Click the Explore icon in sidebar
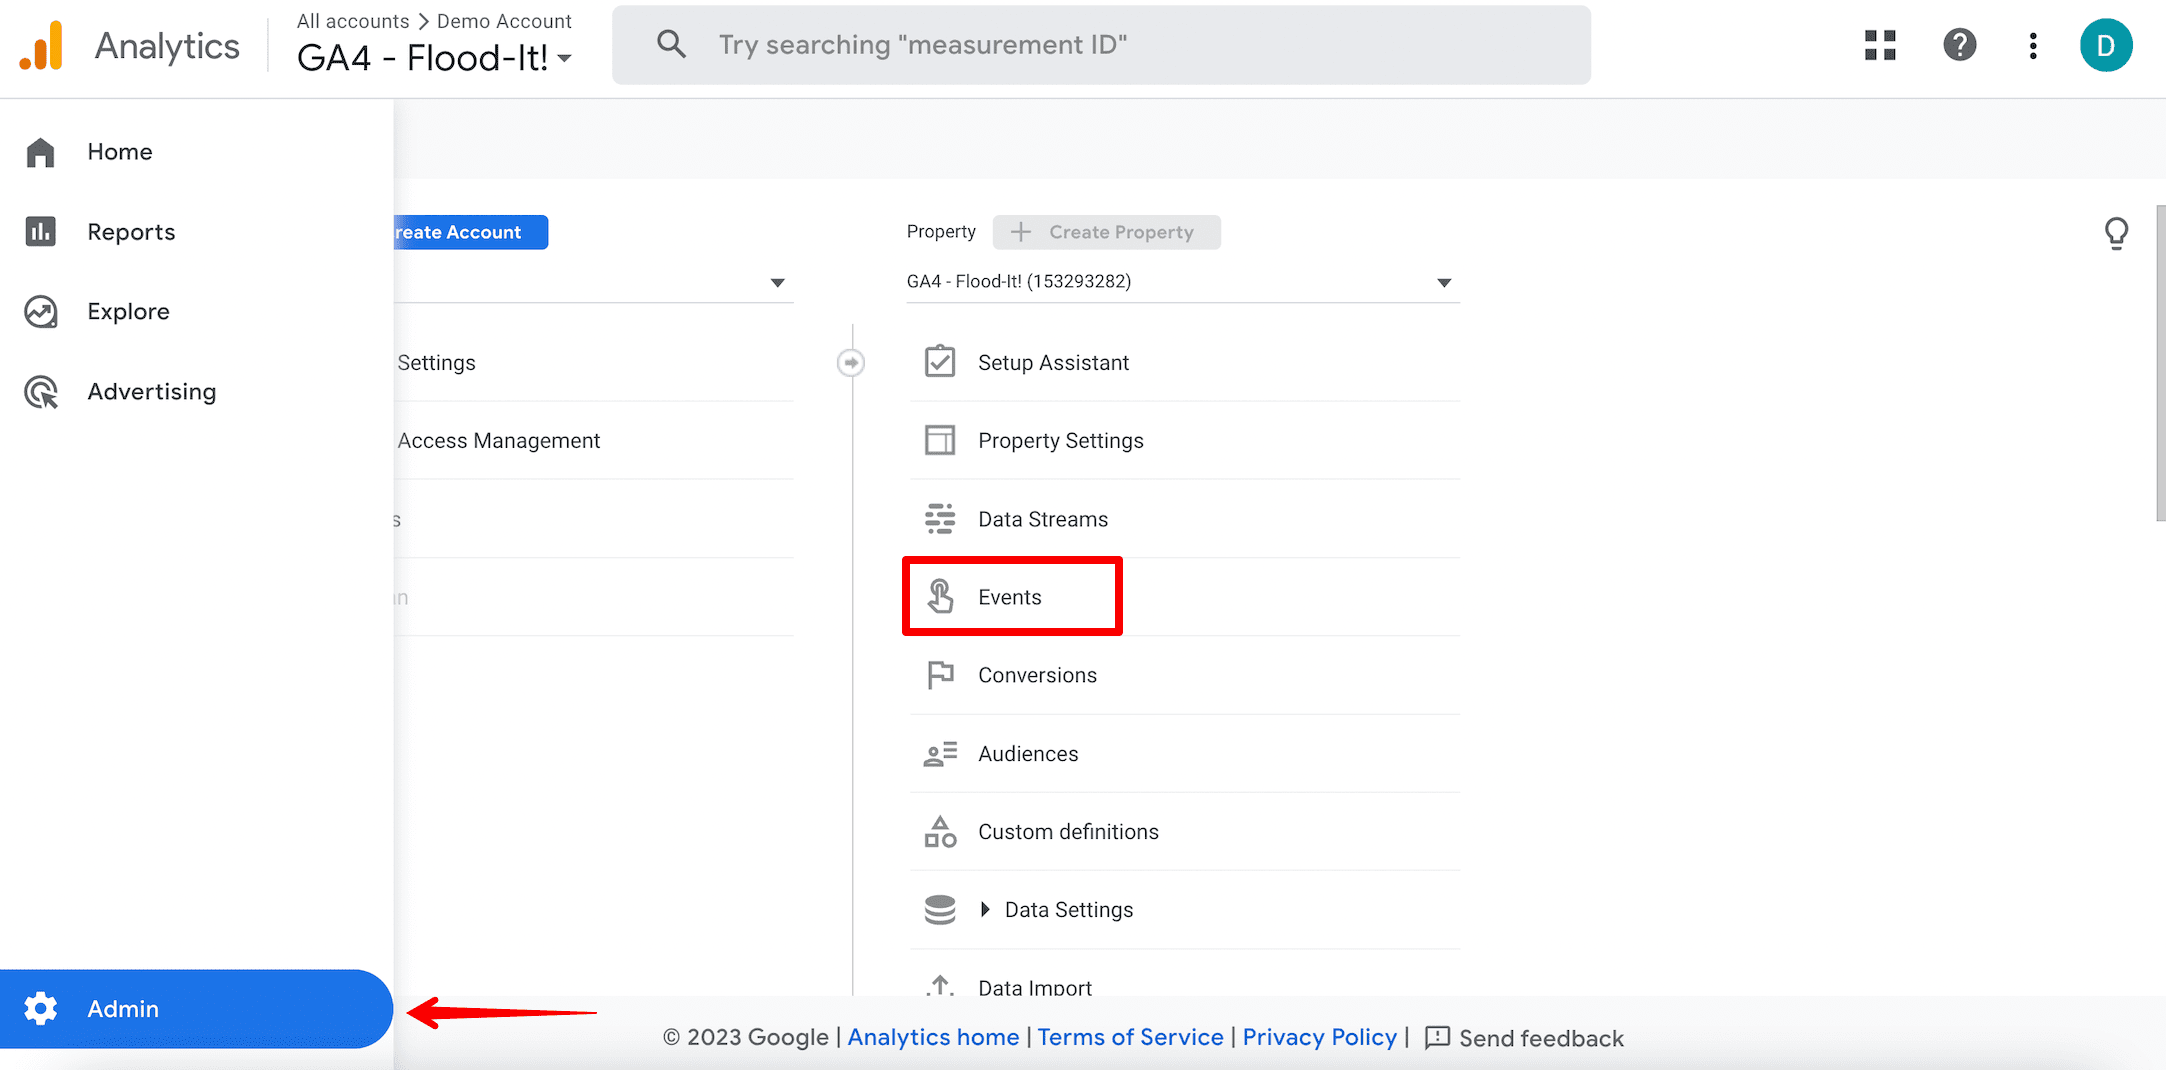2166x1070 pixels. tap(41, 312)
